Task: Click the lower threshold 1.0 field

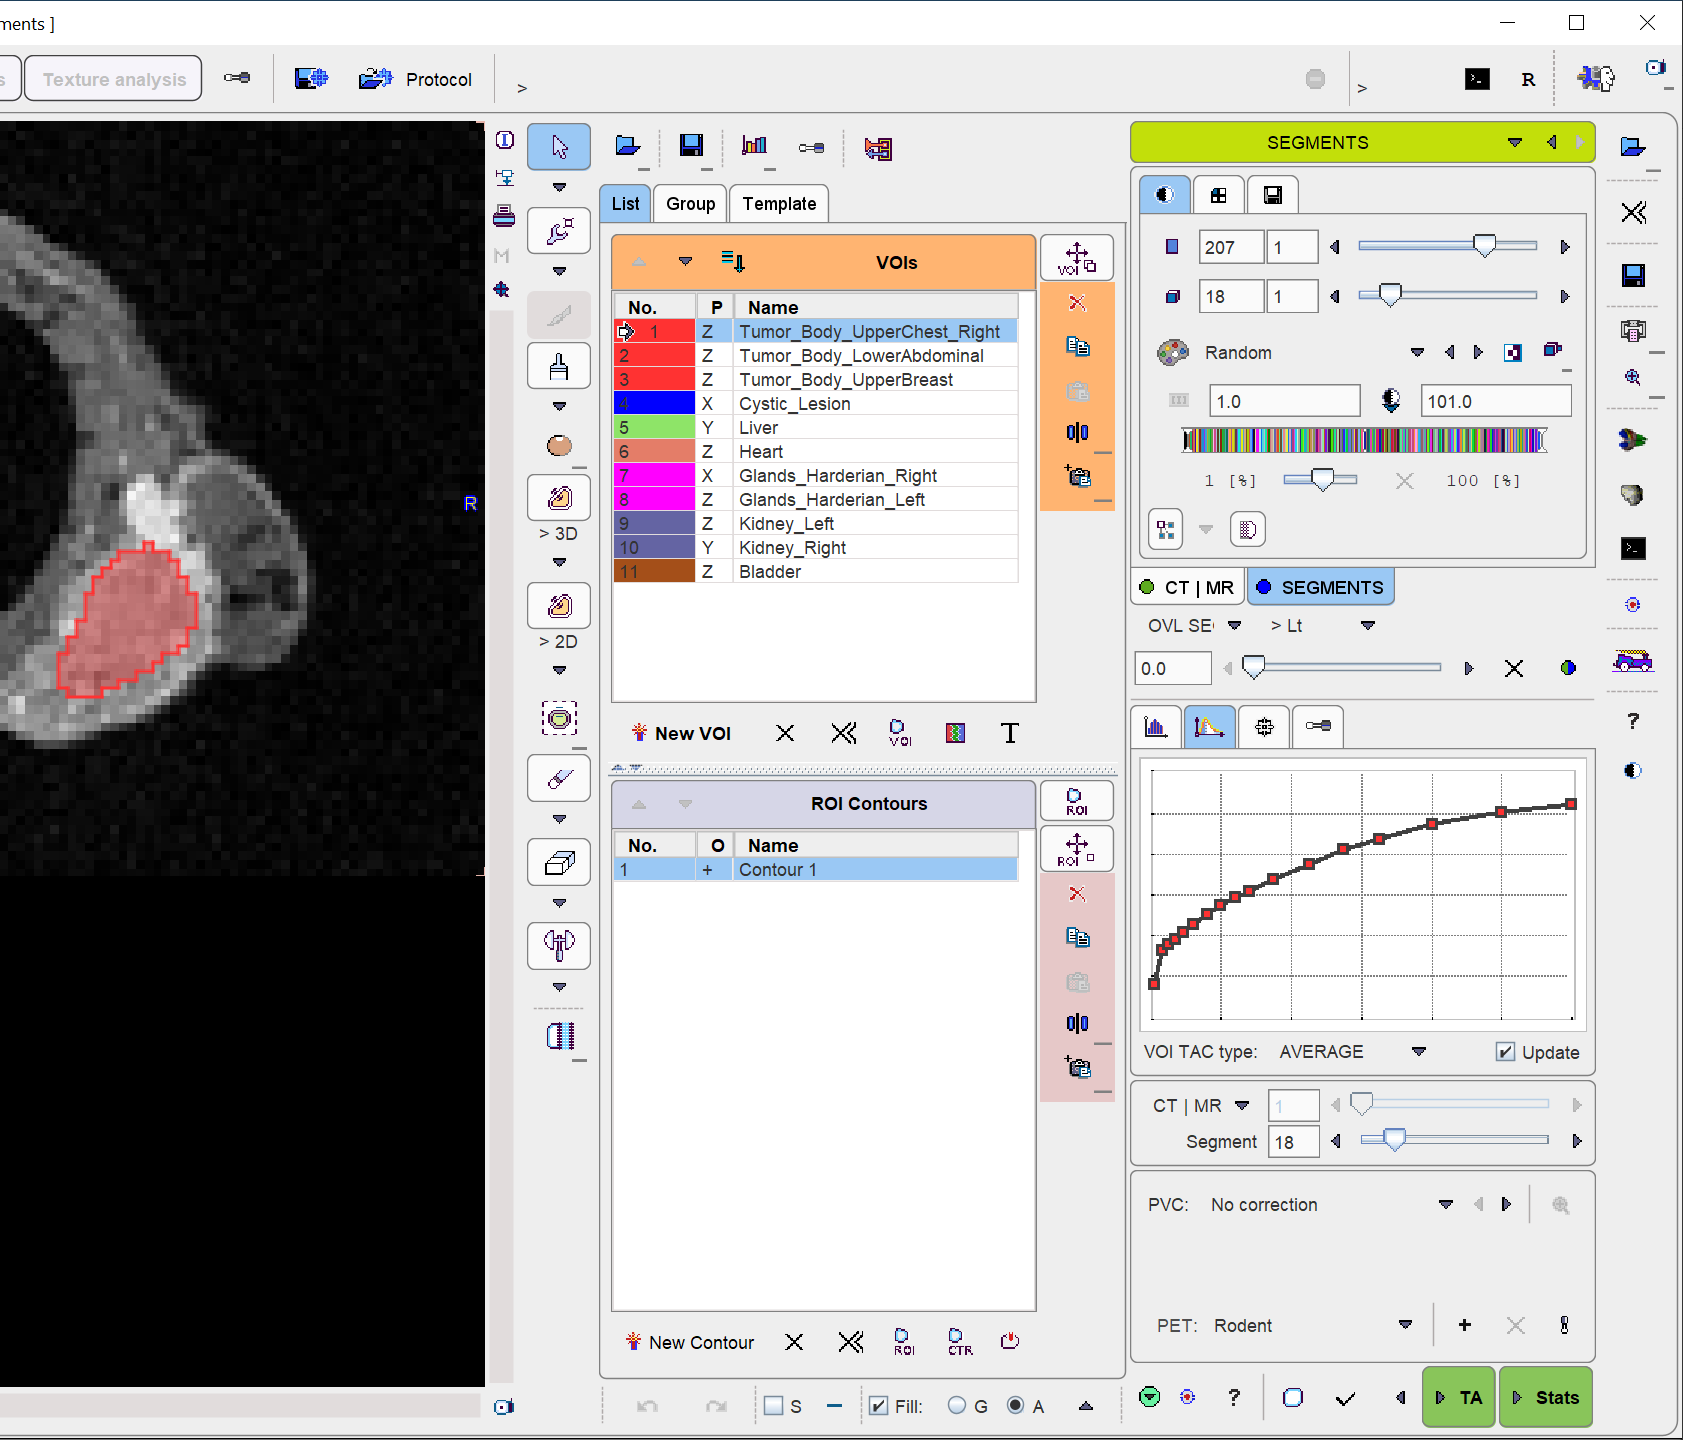Action: pyautogui.click(x=1285, y=401)
